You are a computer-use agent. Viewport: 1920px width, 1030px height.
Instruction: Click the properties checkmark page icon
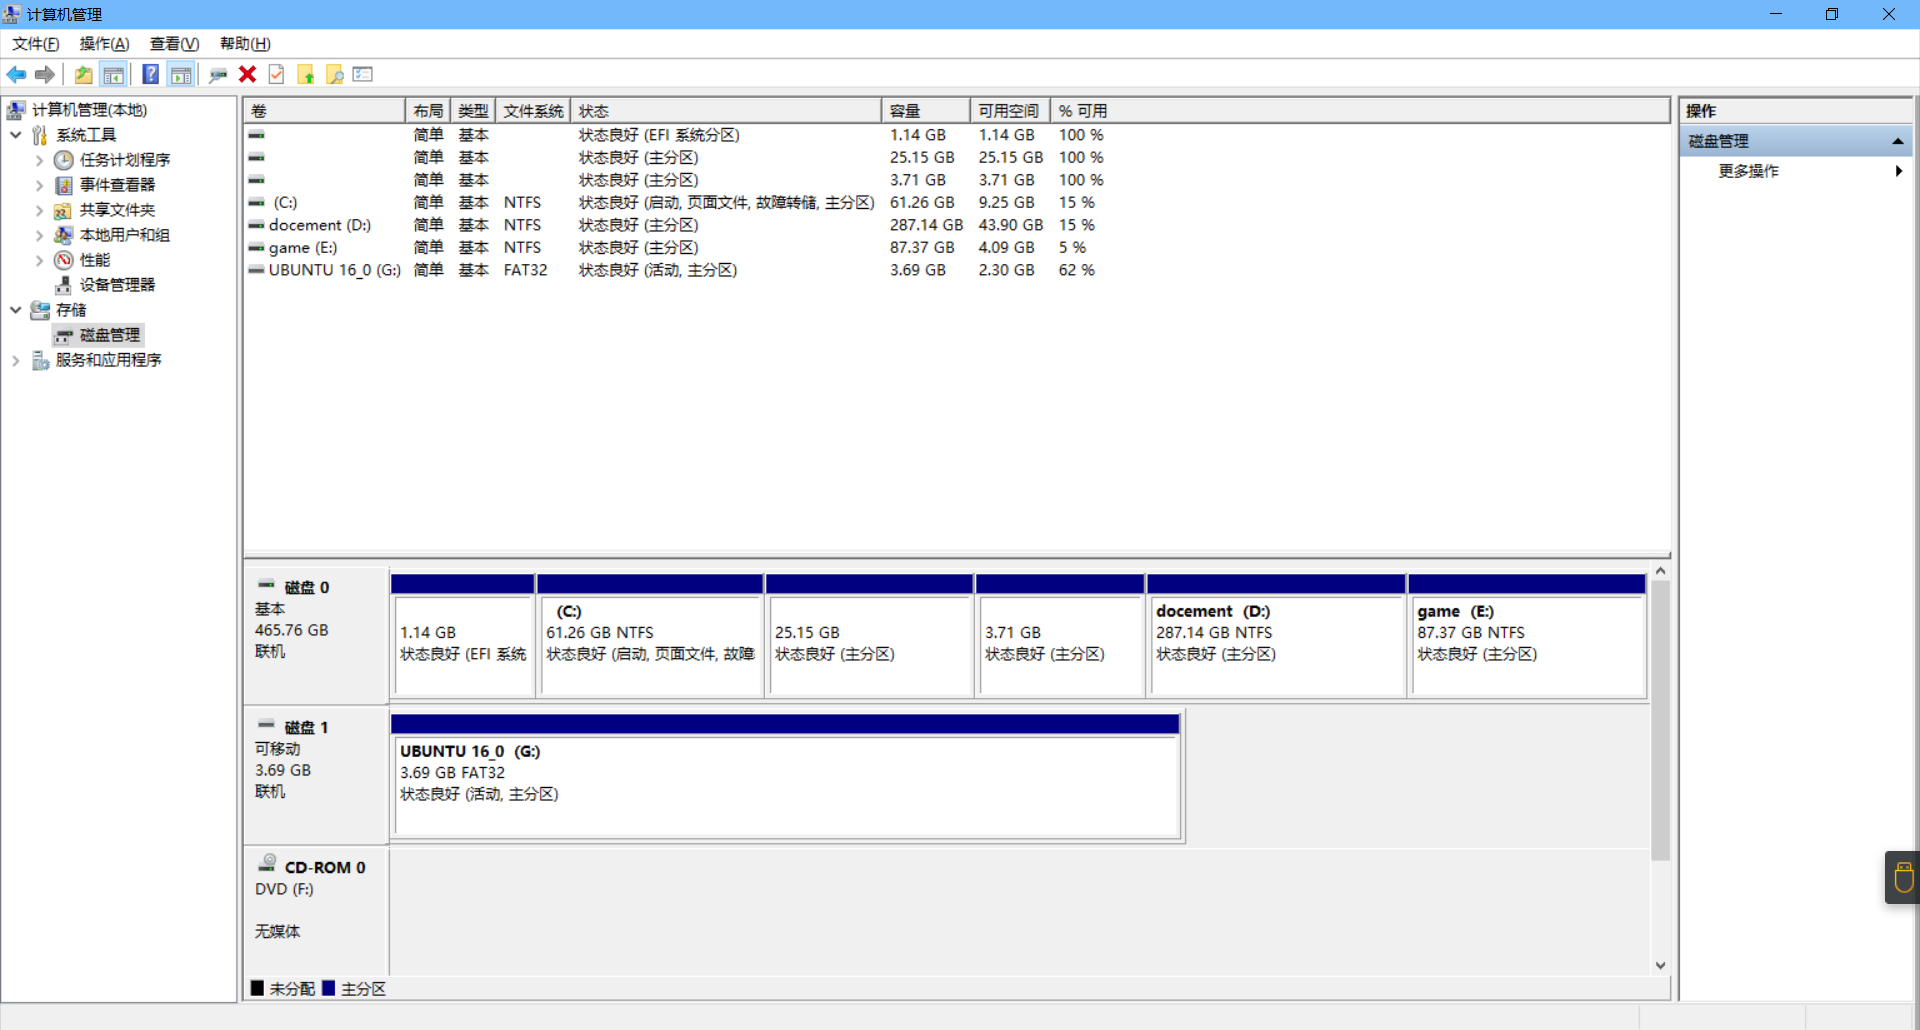pyautogui.click(x=277, y=75)
